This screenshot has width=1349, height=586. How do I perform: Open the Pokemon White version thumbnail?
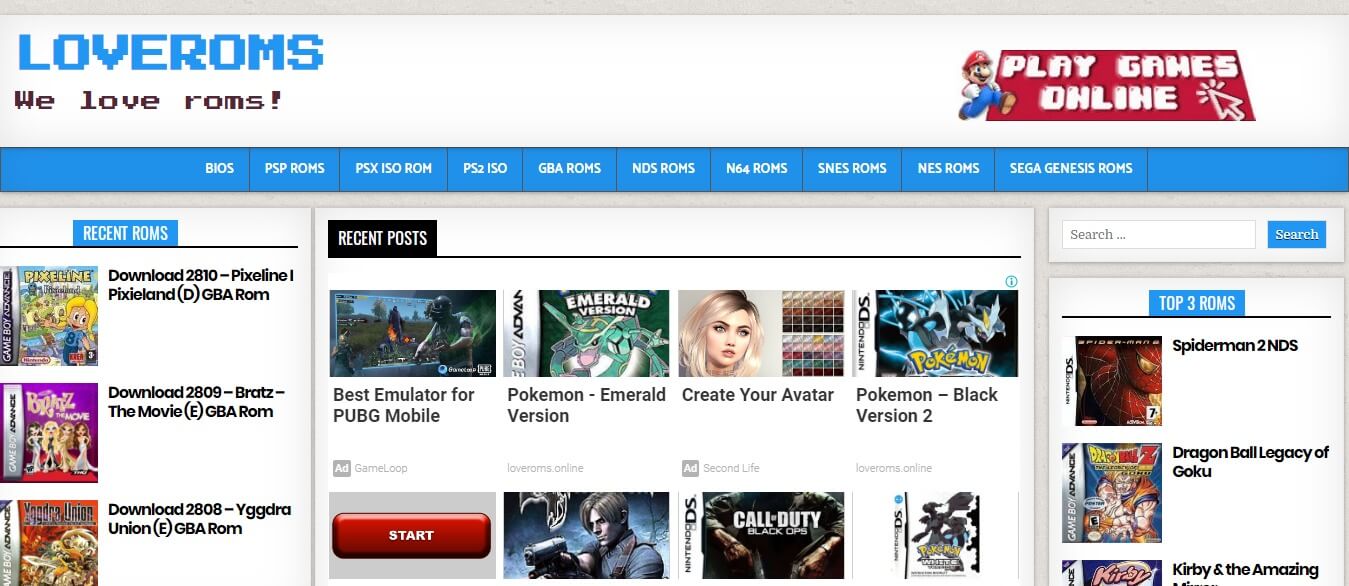click(935, 535)
